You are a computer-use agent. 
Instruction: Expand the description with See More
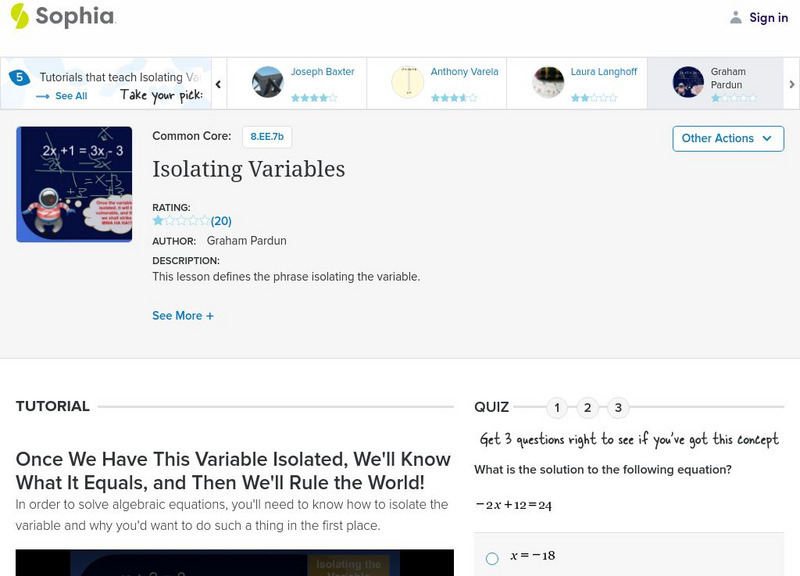pos(183,313)
